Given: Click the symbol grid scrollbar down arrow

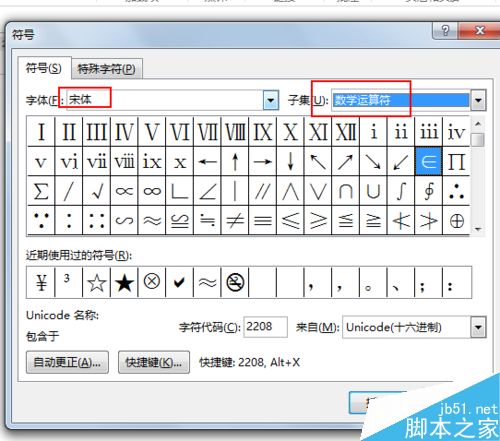Looking at the screenshot, I should (478, 229).
